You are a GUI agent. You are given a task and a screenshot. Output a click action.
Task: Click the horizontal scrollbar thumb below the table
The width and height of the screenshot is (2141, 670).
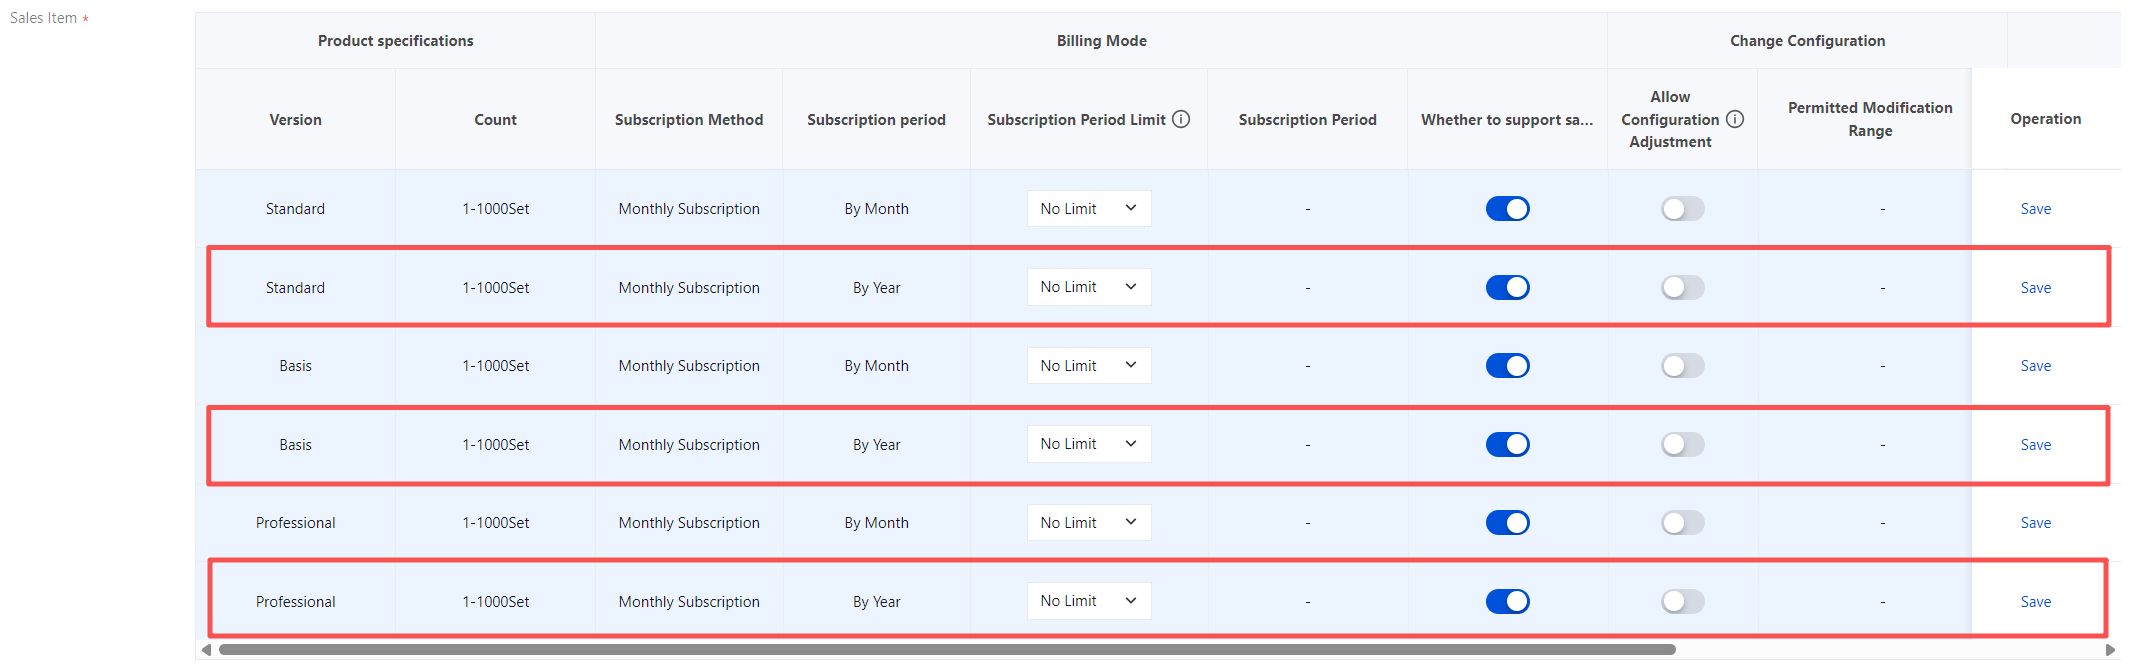(946, 650)
